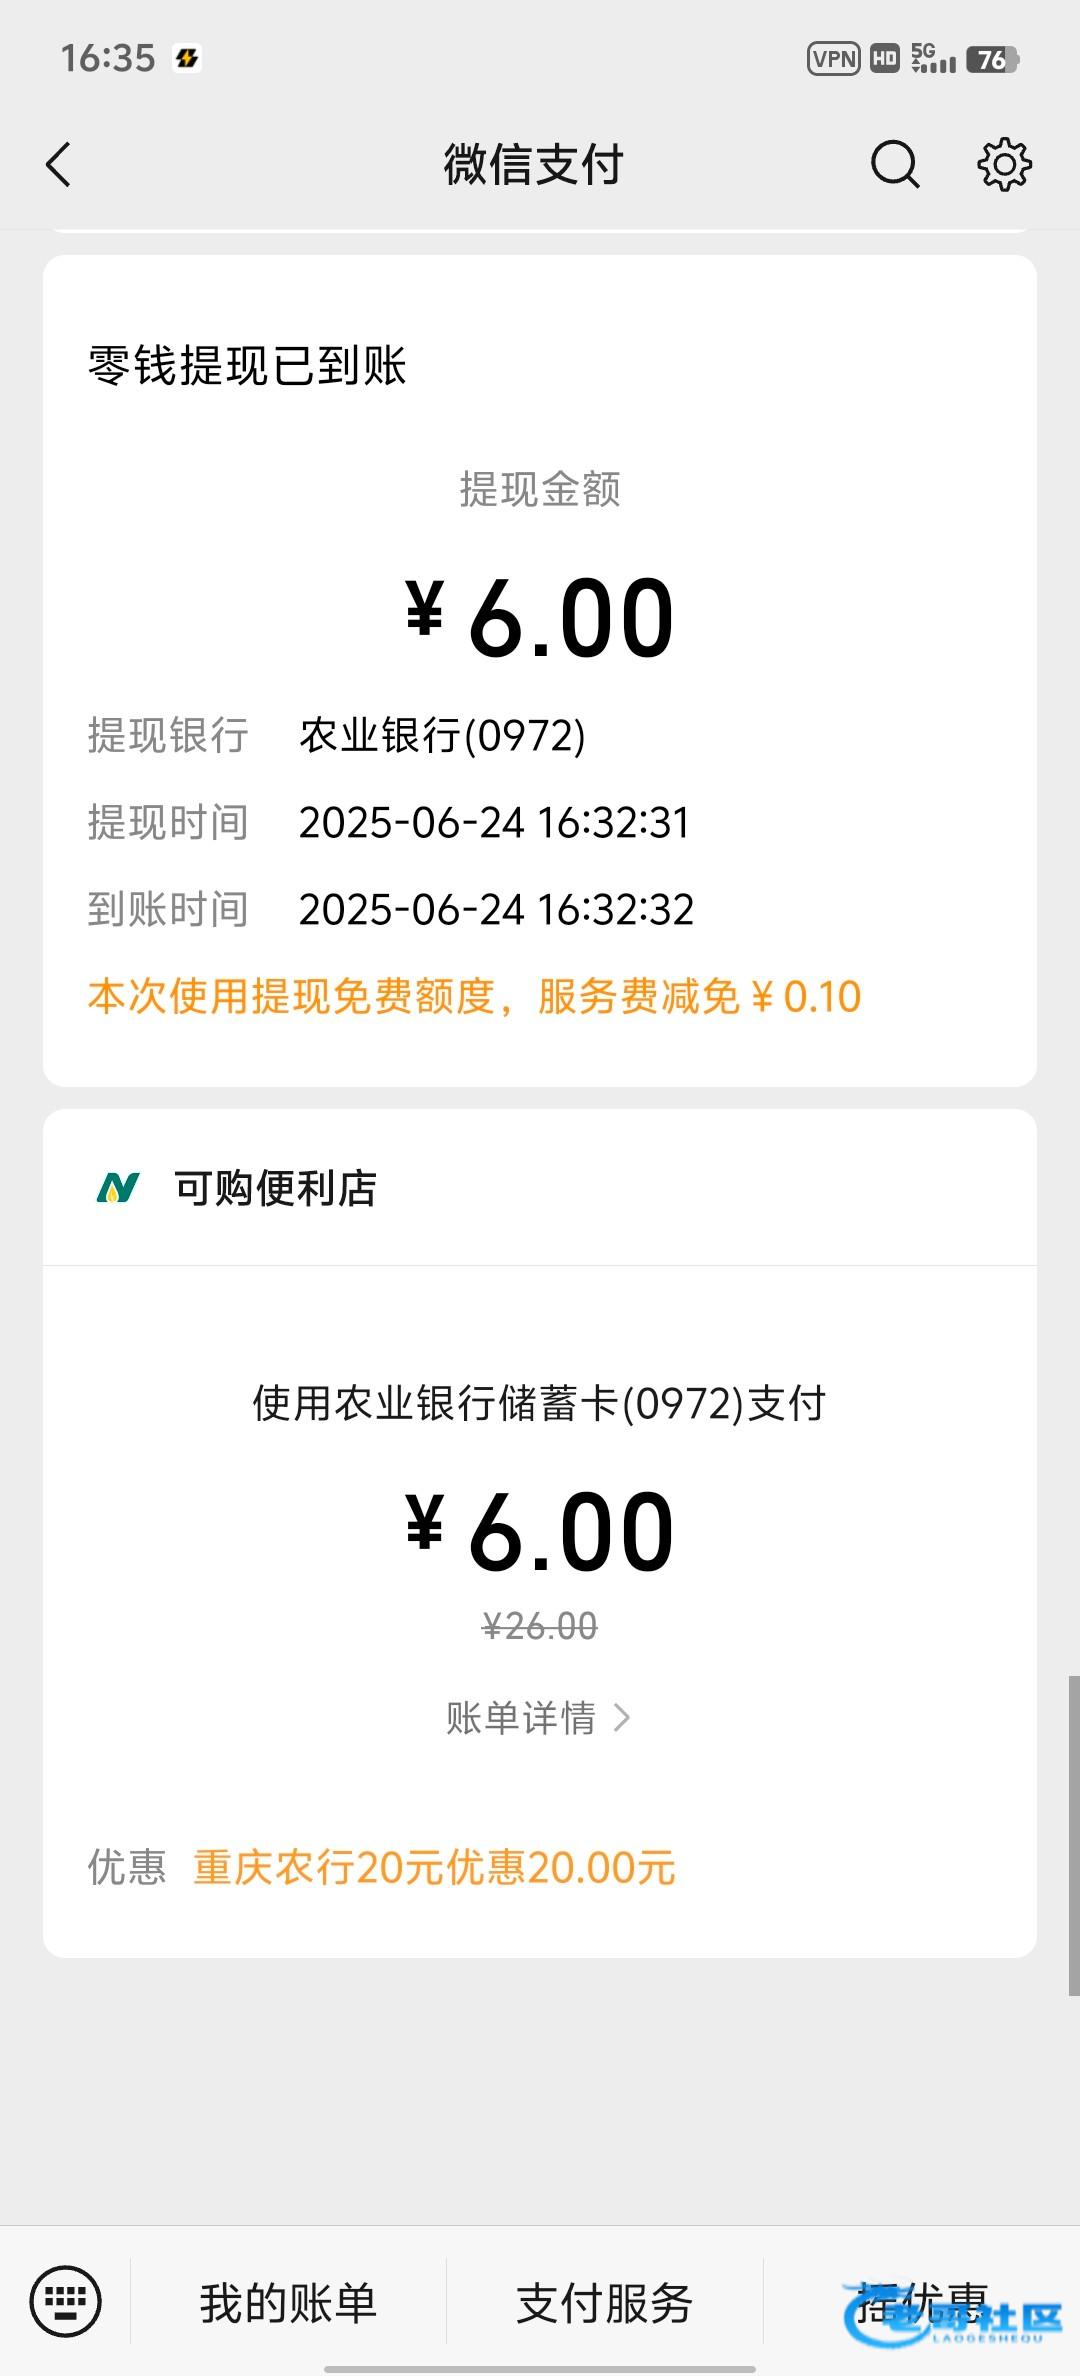Open merchant 可购便利店 header
Viewport: 1080px width, 2376px height.
coord(275,1188)
